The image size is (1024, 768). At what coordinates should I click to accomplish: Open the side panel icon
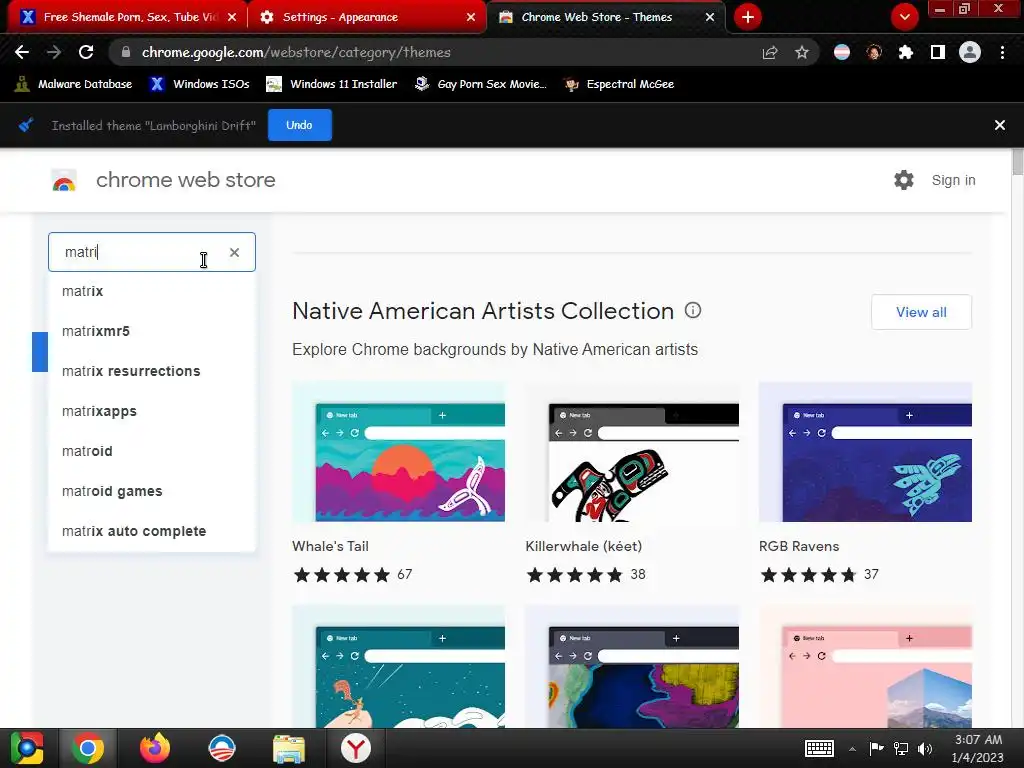click(938, 52)
